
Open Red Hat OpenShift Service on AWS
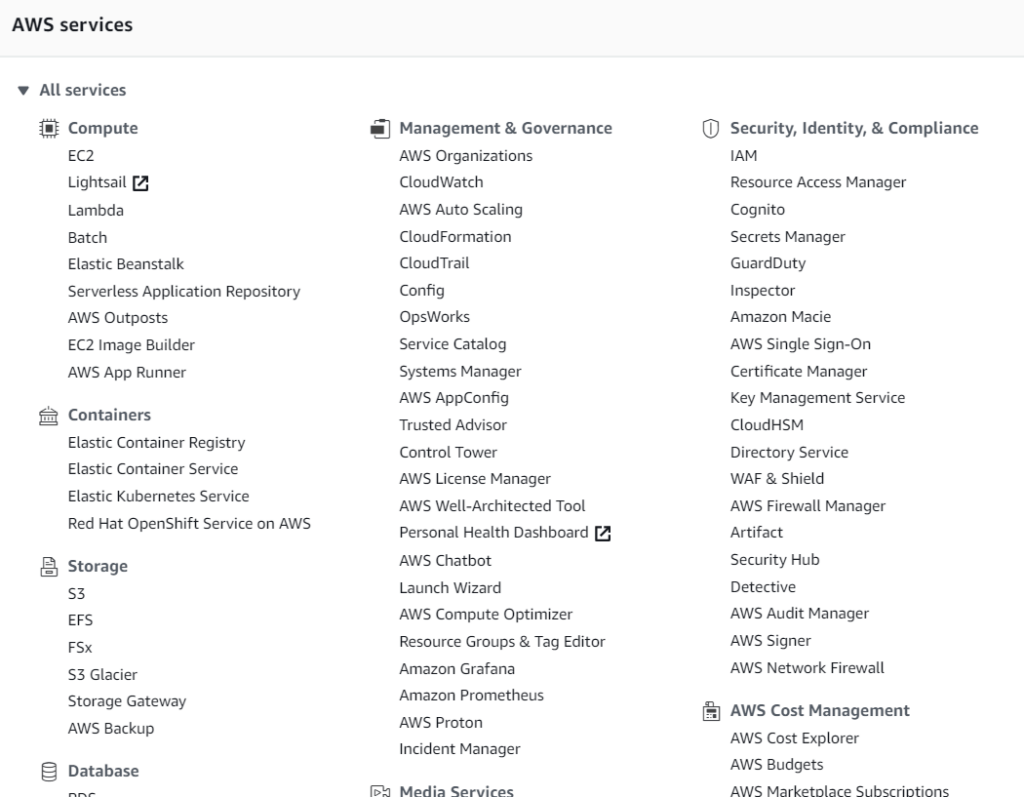[x=189, y=524]
